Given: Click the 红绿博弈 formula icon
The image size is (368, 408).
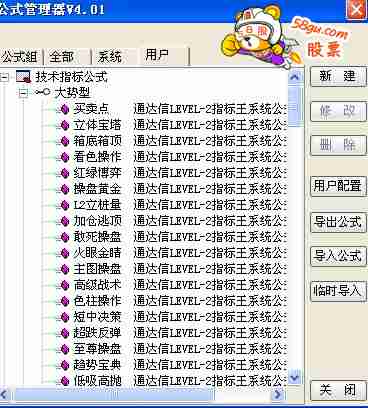Looking at the screenshot, I should pyautogui.click(x=64, y=173).
